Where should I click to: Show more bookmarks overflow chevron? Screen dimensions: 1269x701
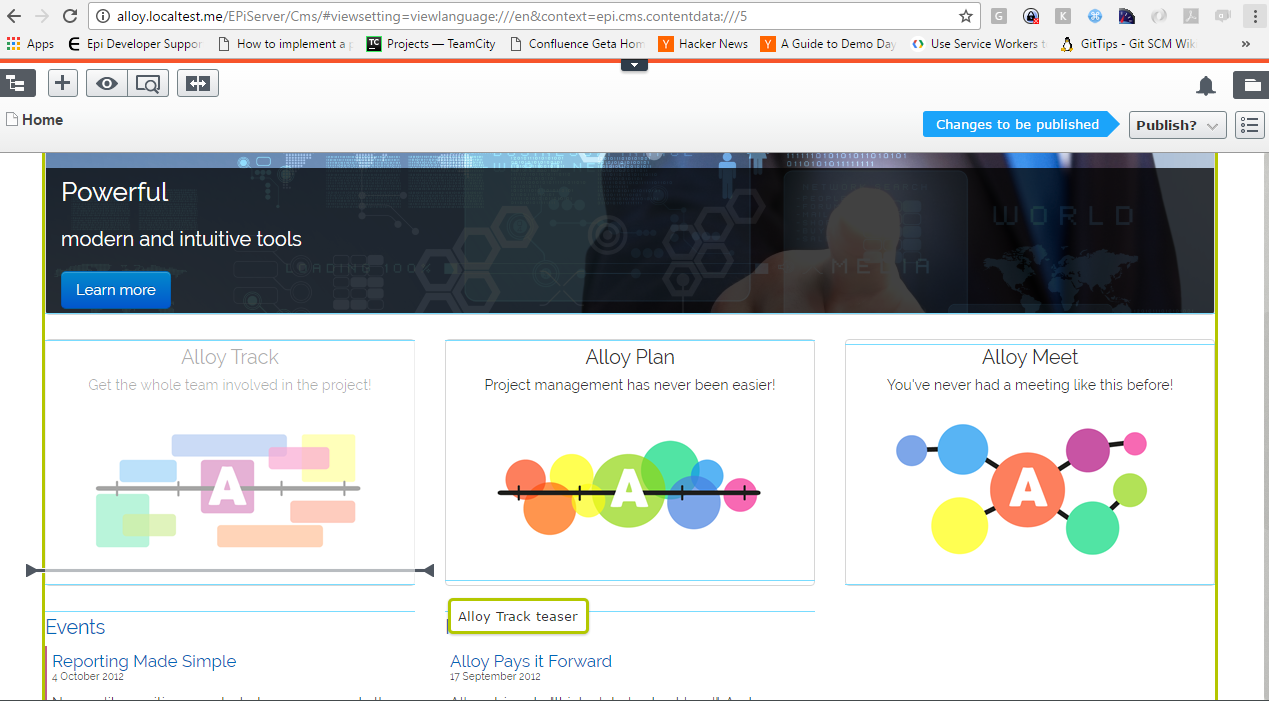1245,44
